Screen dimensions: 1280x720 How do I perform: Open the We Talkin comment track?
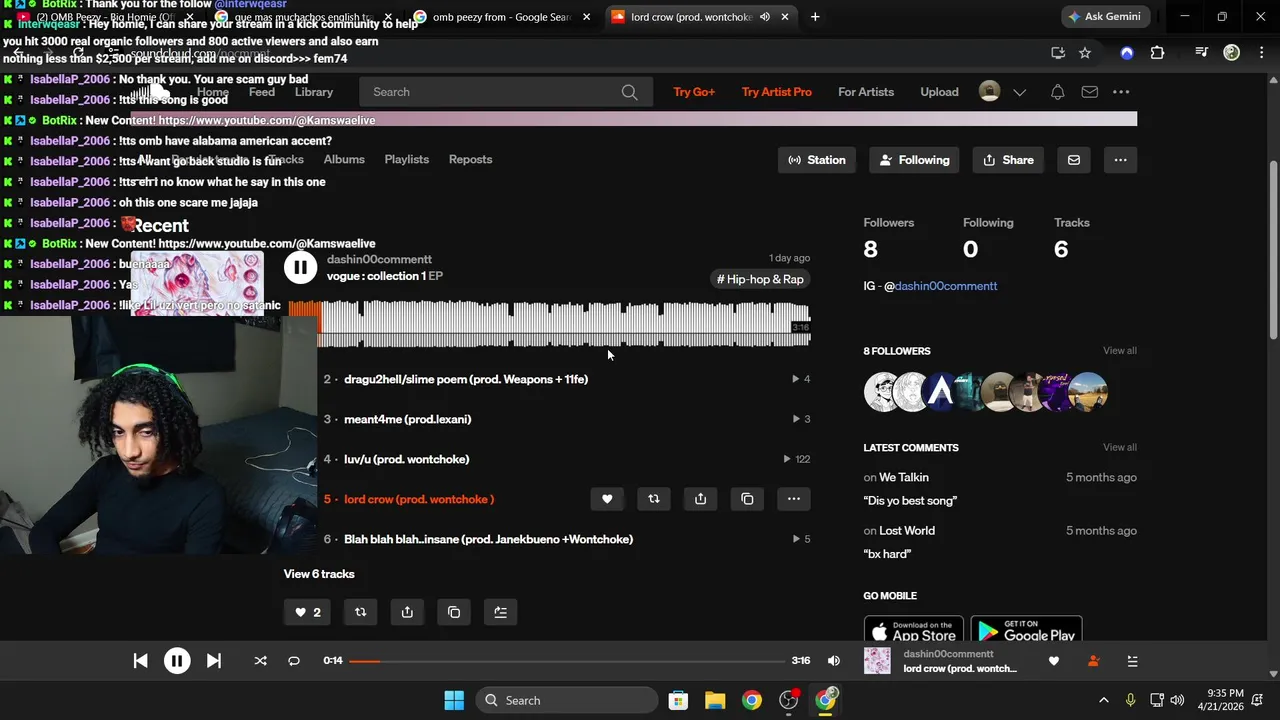pyautogui.click(x=904, y=477)
